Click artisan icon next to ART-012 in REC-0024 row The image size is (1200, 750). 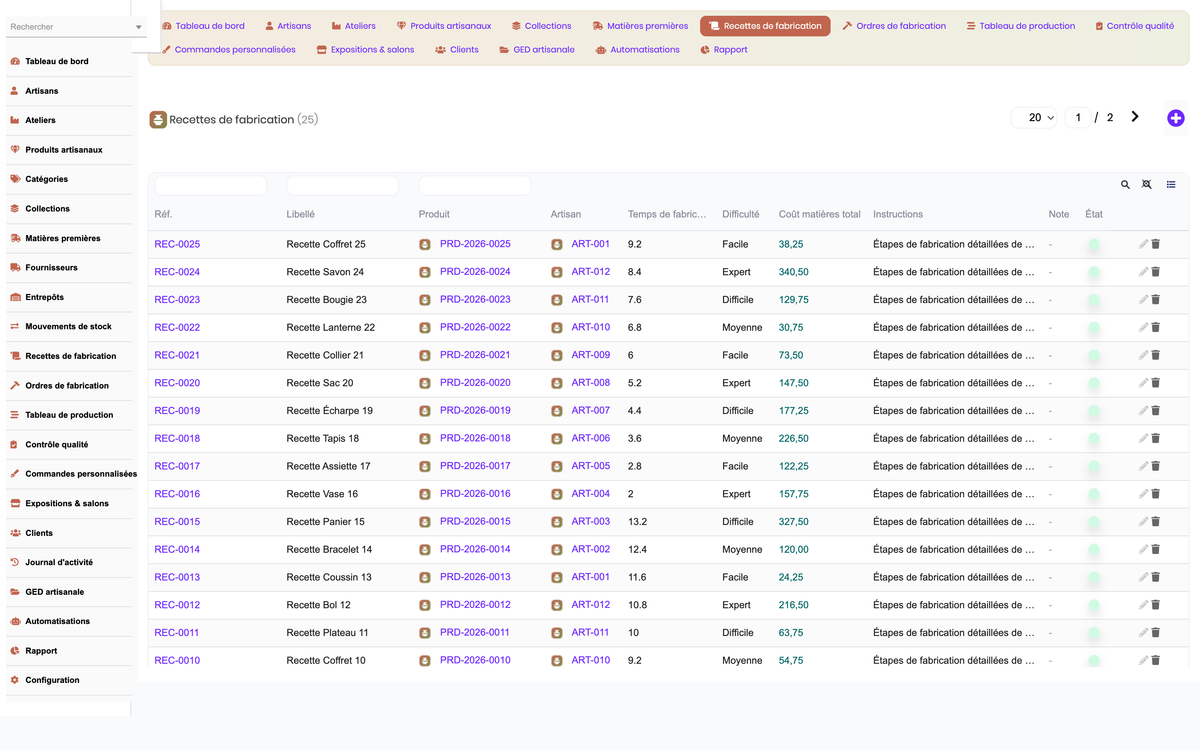[557, 272]
